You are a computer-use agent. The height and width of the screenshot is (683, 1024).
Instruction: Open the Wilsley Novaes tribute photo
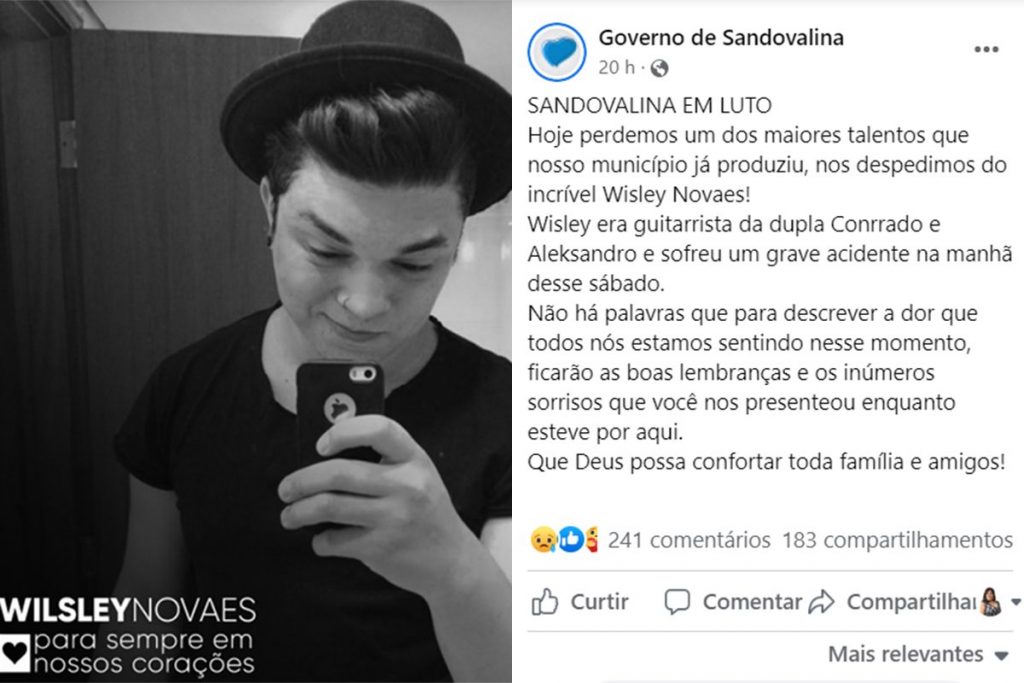[x=255, y=342]
